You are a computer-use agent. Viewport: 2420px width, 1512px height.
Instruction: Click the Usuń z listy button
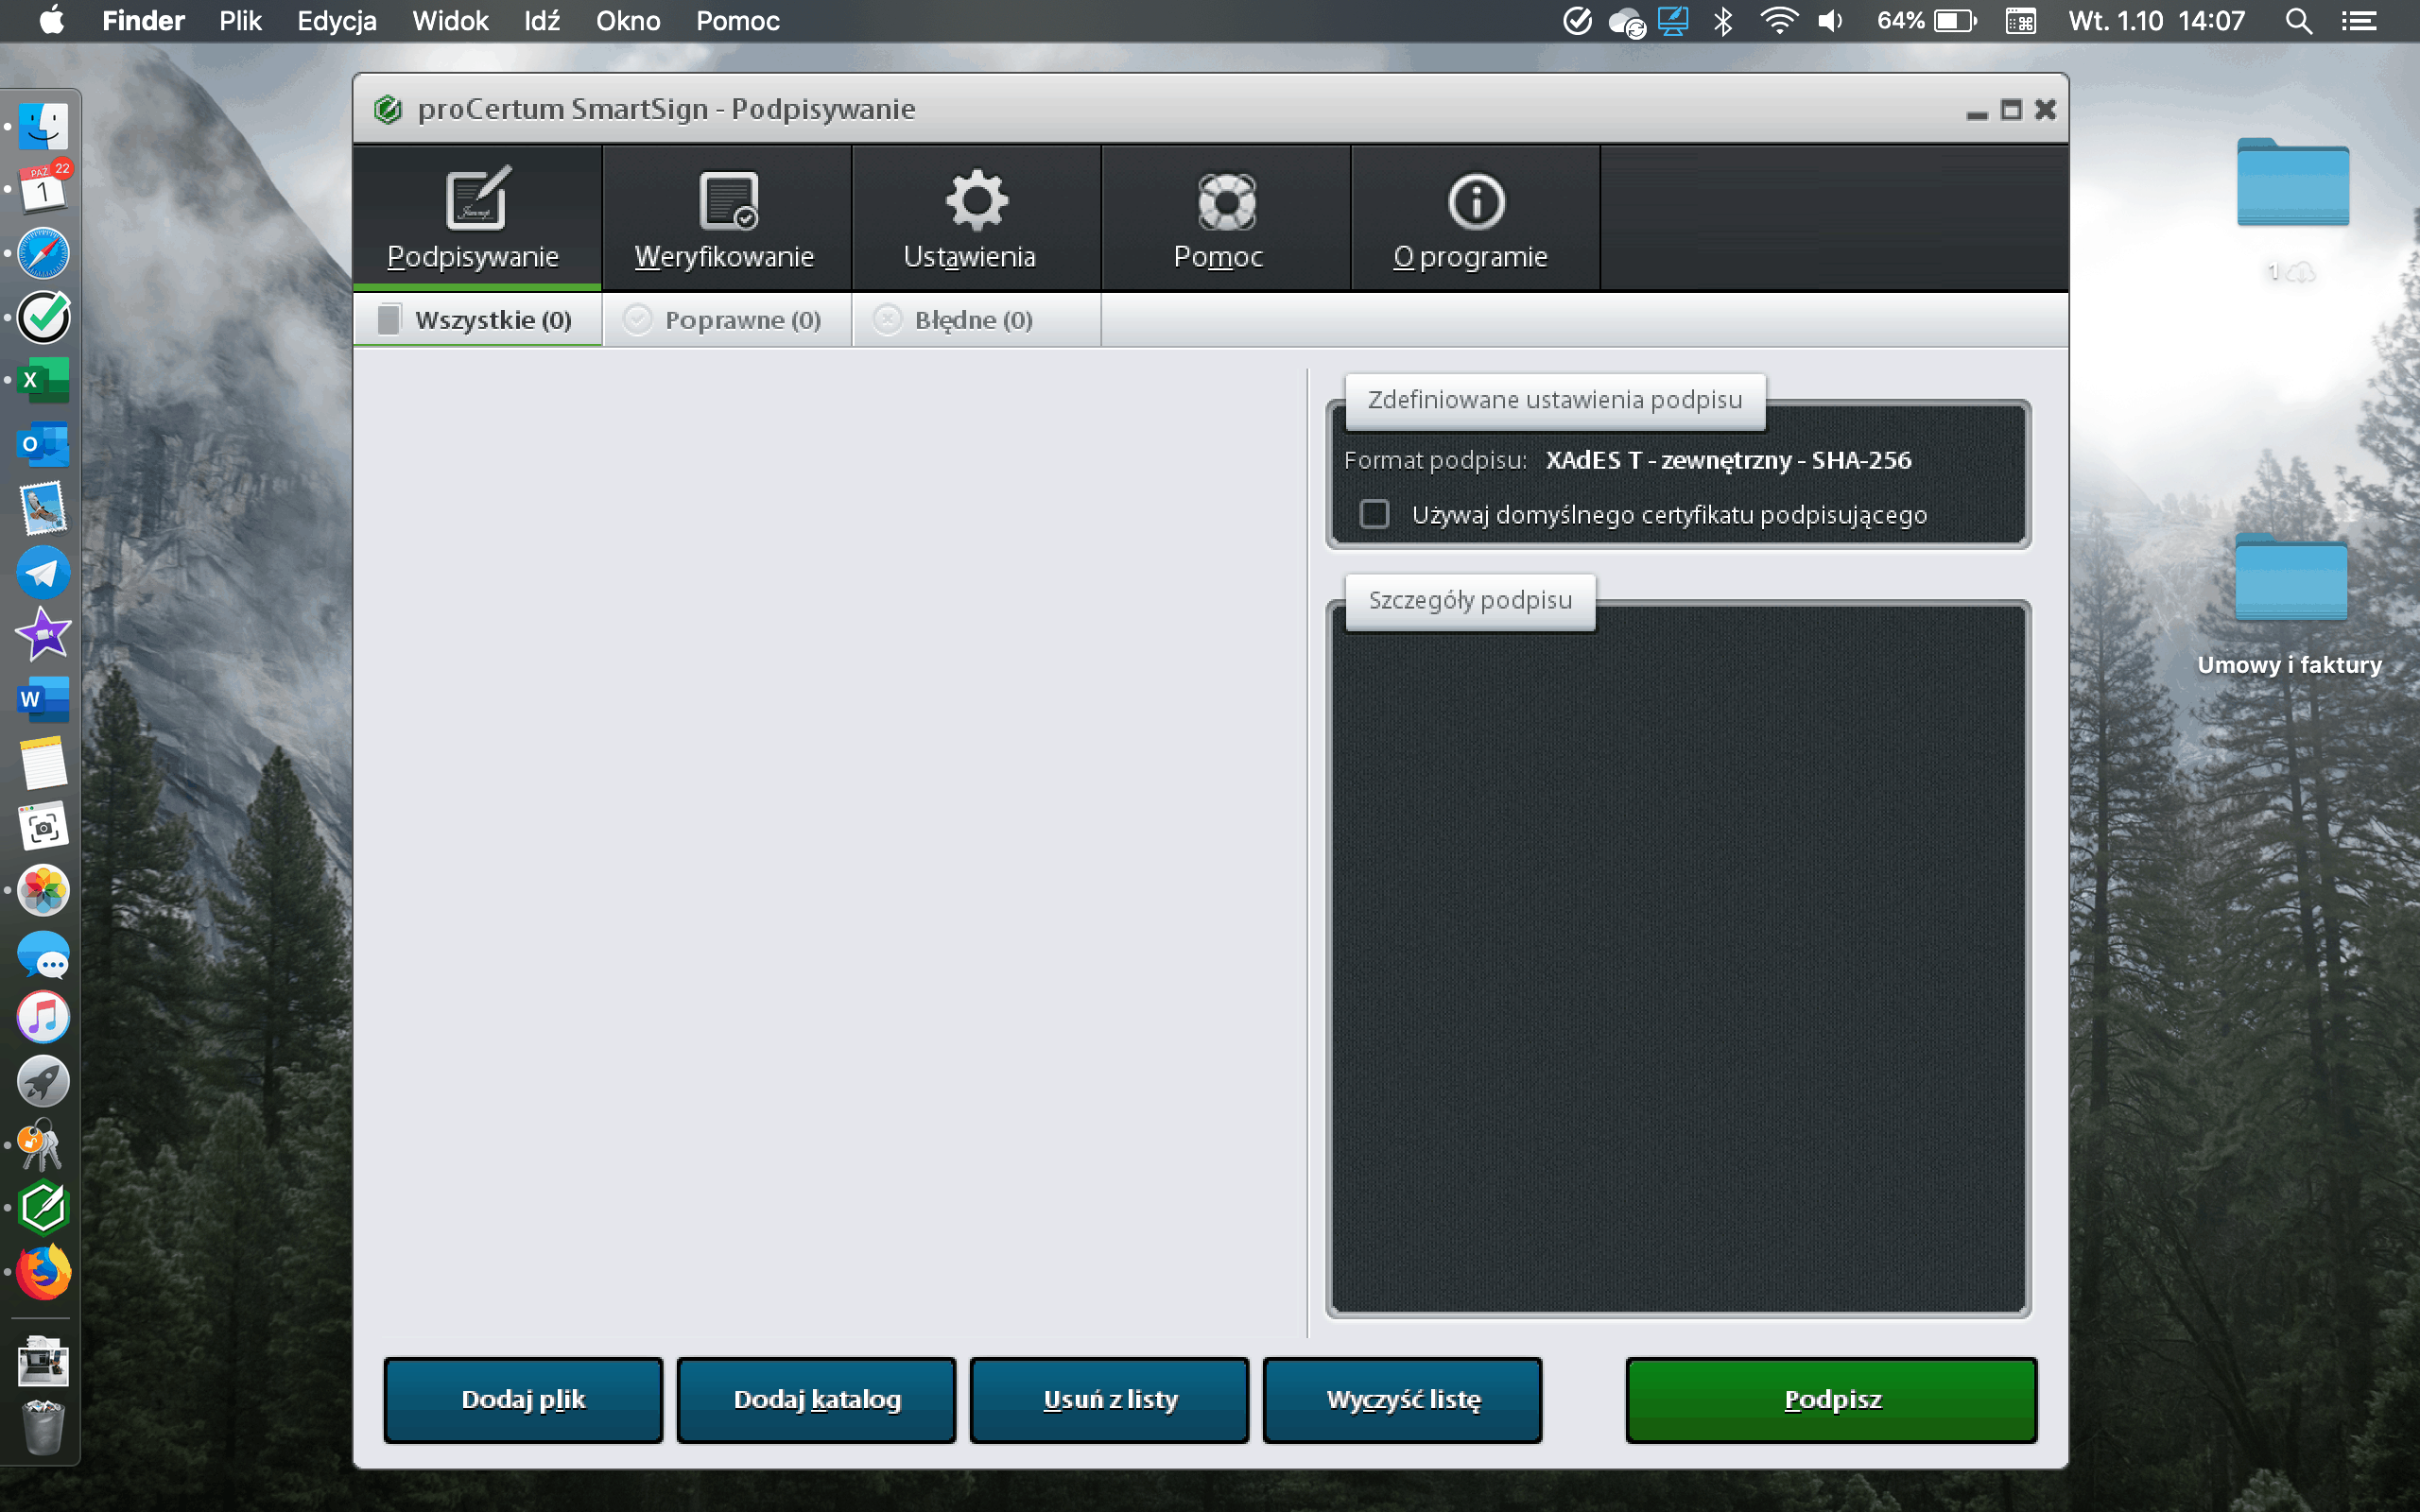1109,1399
